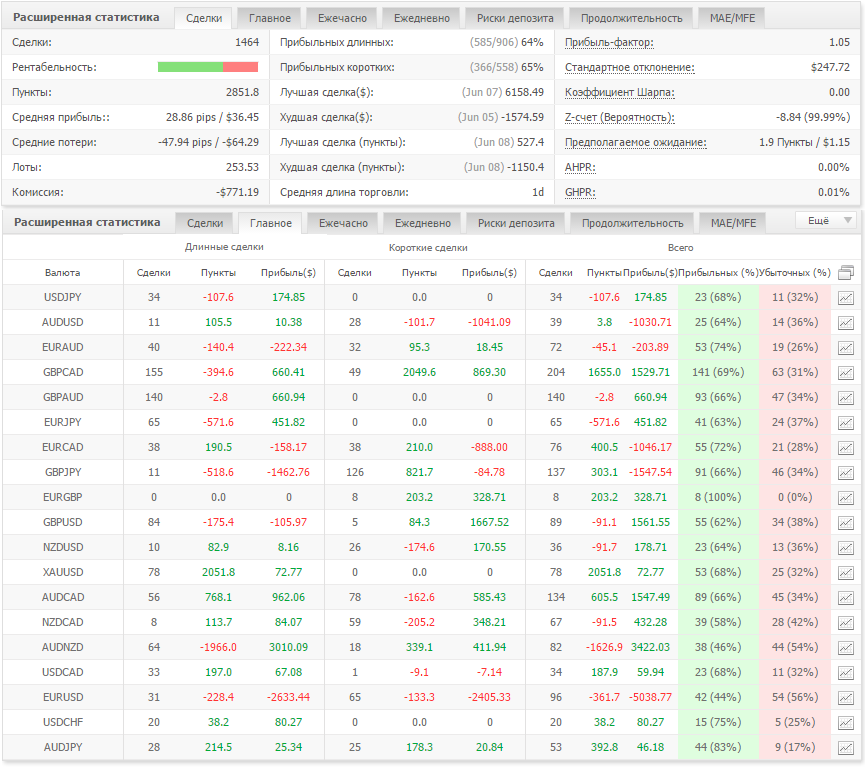Open chart icon for GBPUSD row
The width and height of the screenshot is (865, 767).
846,523
